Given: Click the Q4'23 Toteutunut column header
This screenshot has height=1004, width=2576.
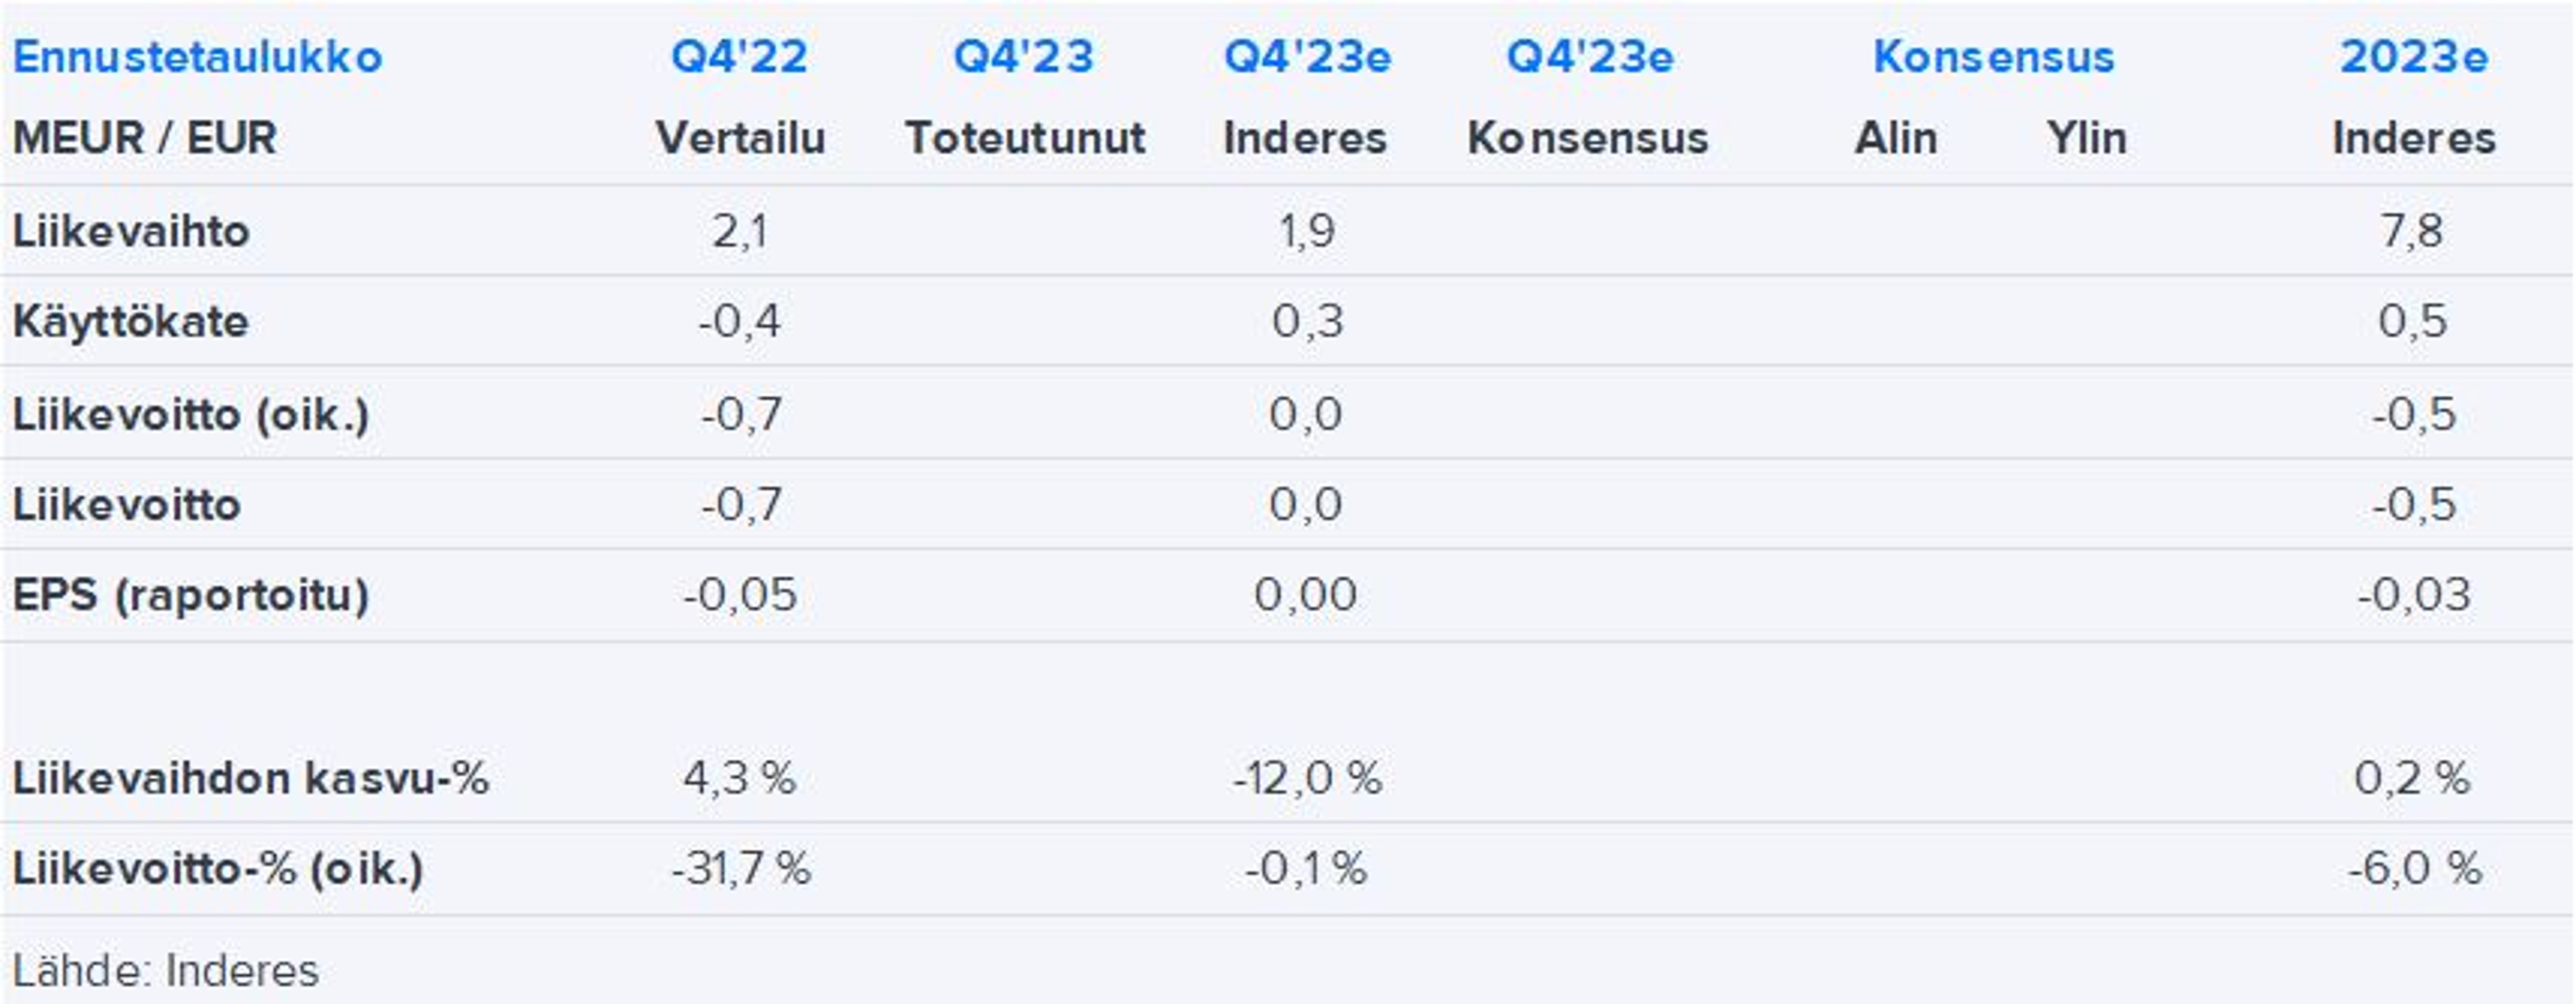Looking at the screenshot, I should click(1023, 57).
